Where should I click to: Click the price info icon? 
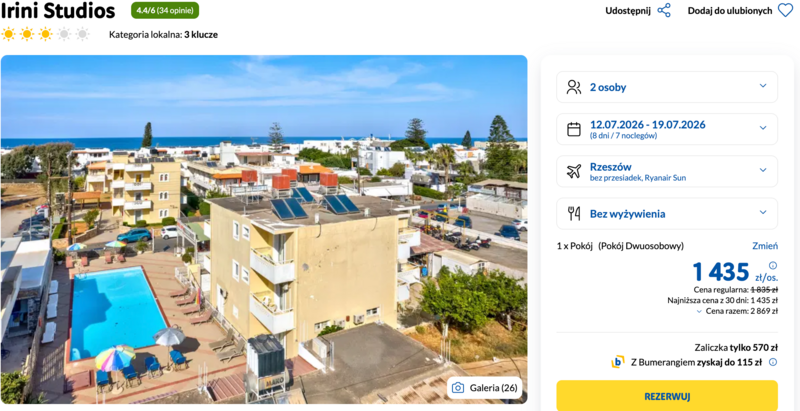(x=772, y=266)
